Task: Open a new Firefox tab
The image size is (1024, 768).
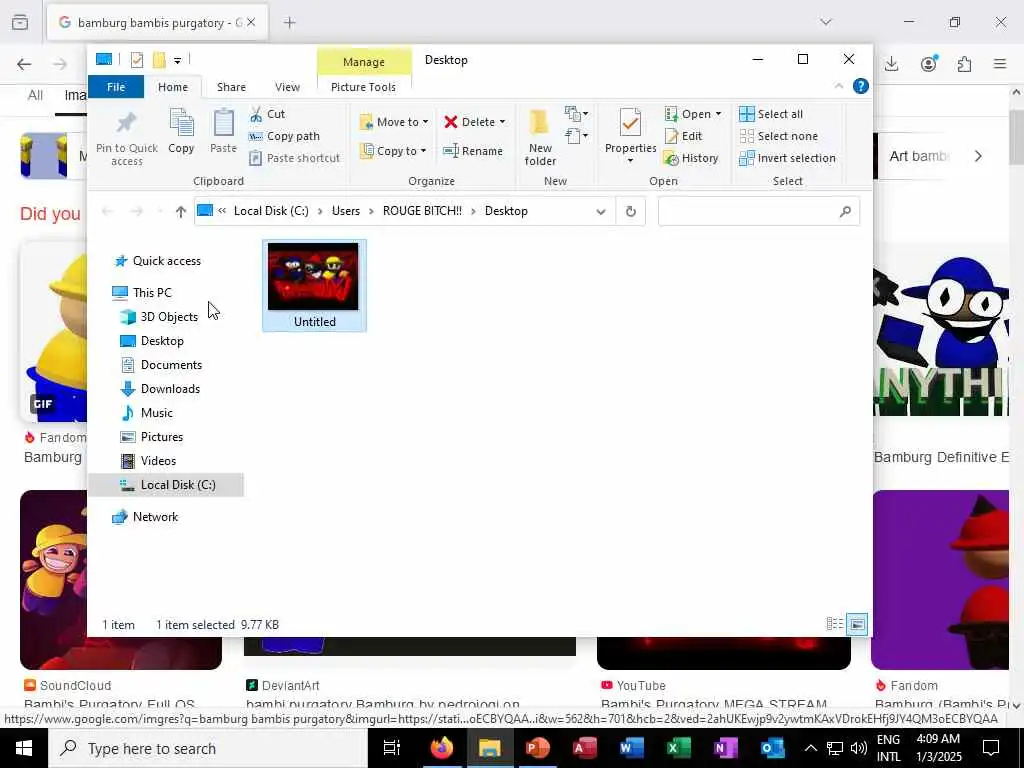Action: coord(289,23)
